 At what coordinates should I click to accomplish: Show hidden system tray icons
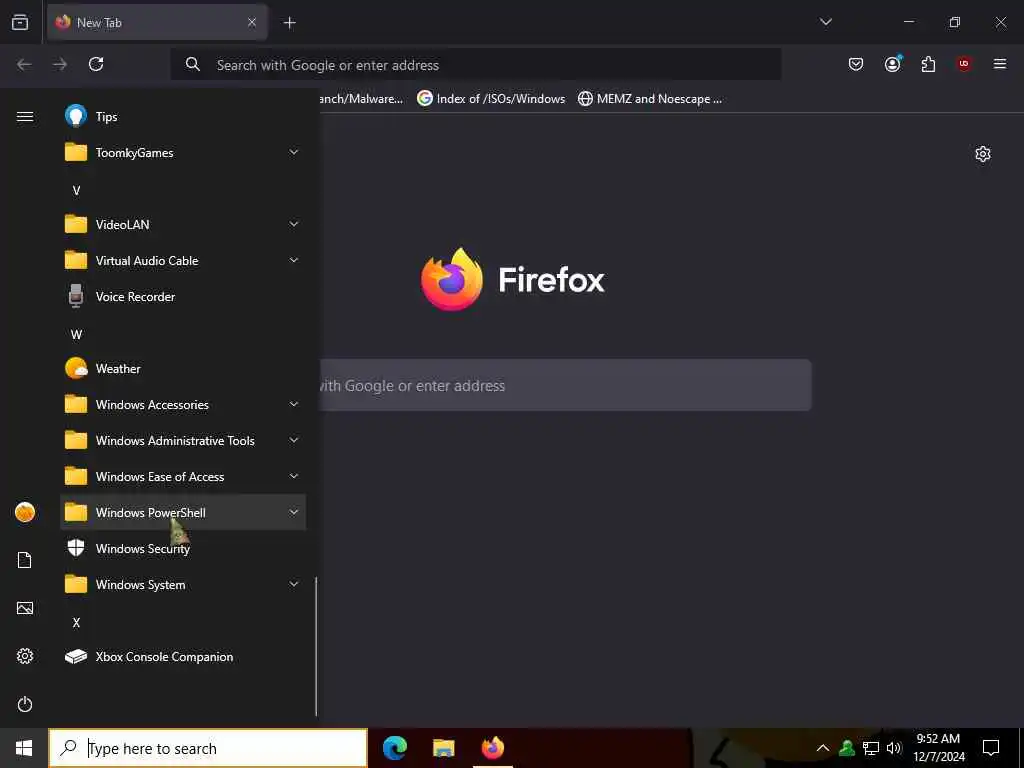[823, 748]
